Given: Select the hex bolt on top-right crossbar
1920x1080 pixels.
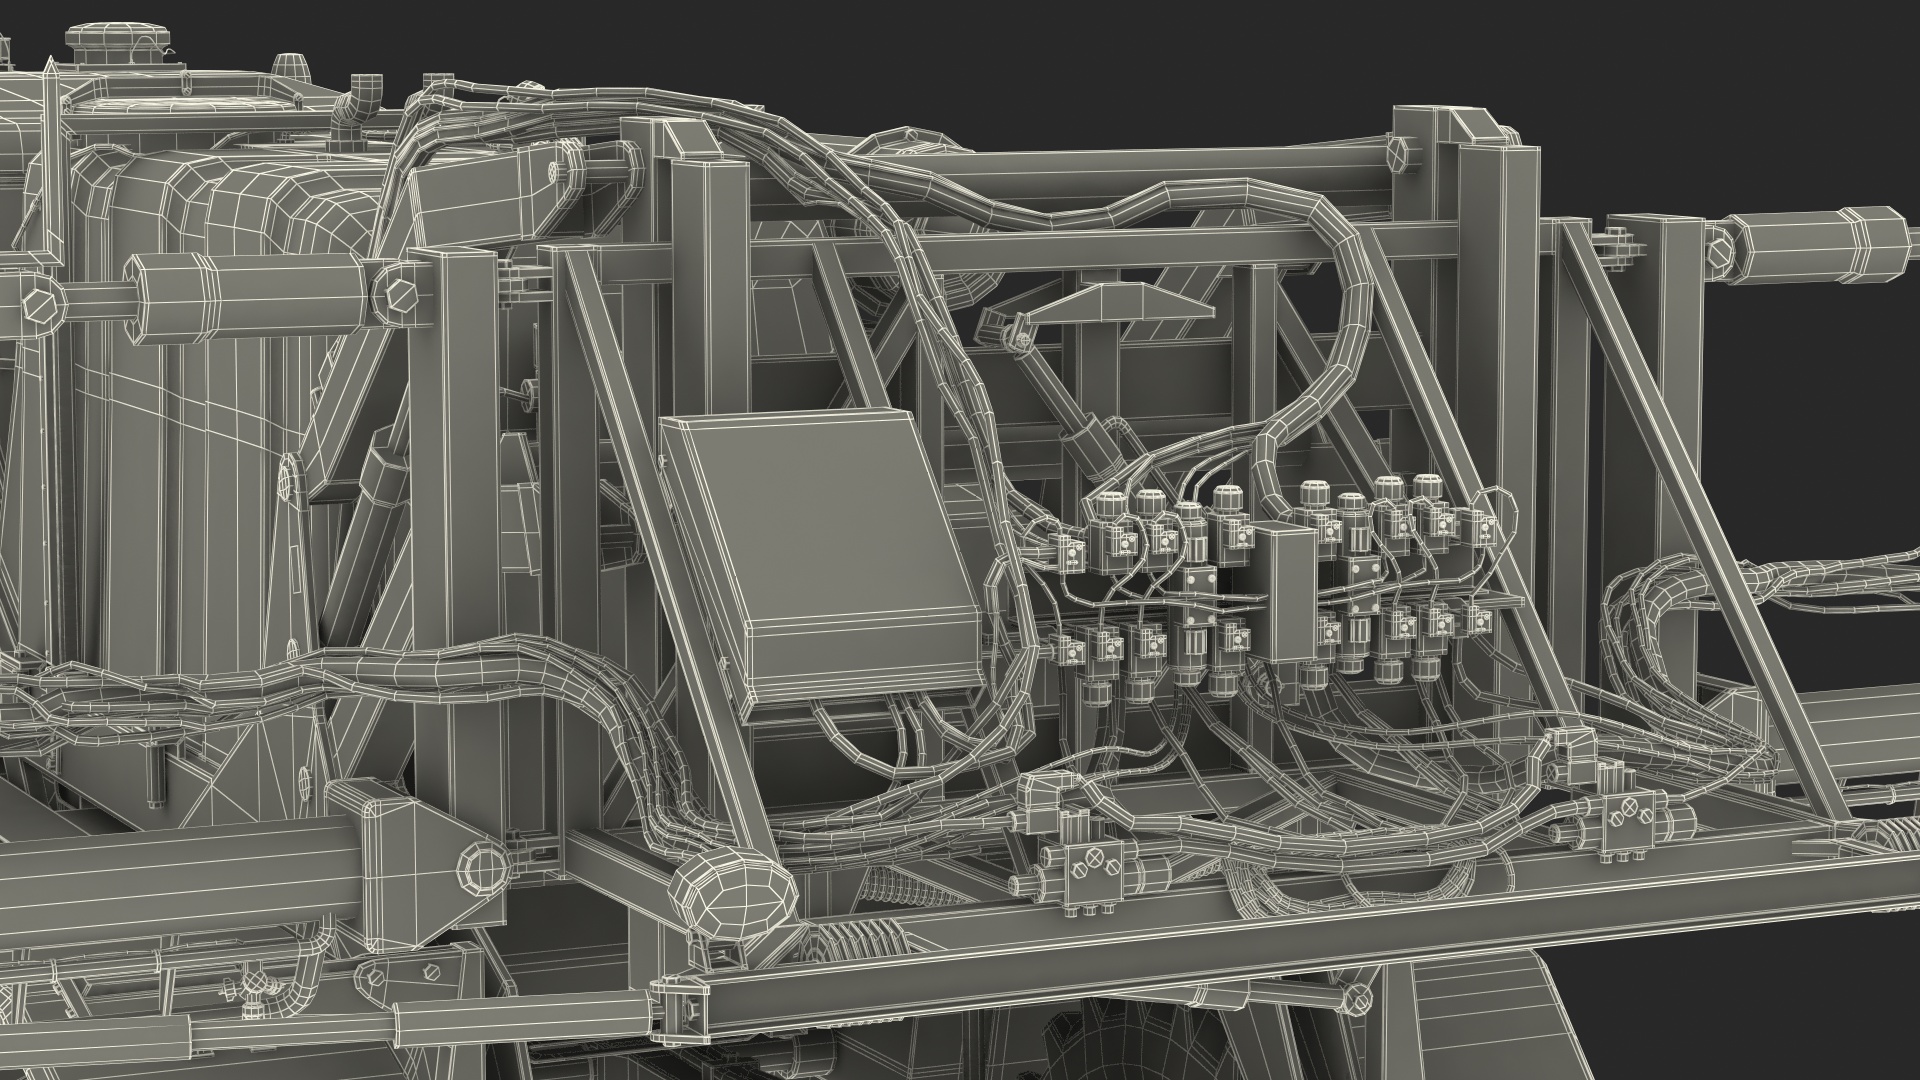Looking at the screenshot, I should [1398, 153].
